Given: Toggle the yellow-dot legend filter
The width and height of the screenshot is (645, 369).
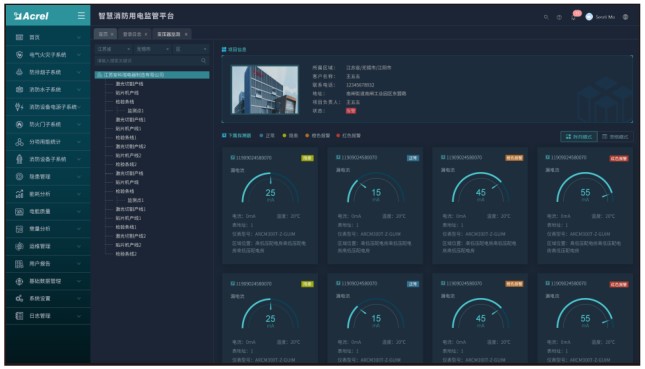Looking at the screenshot, I should tap(290, 135).
